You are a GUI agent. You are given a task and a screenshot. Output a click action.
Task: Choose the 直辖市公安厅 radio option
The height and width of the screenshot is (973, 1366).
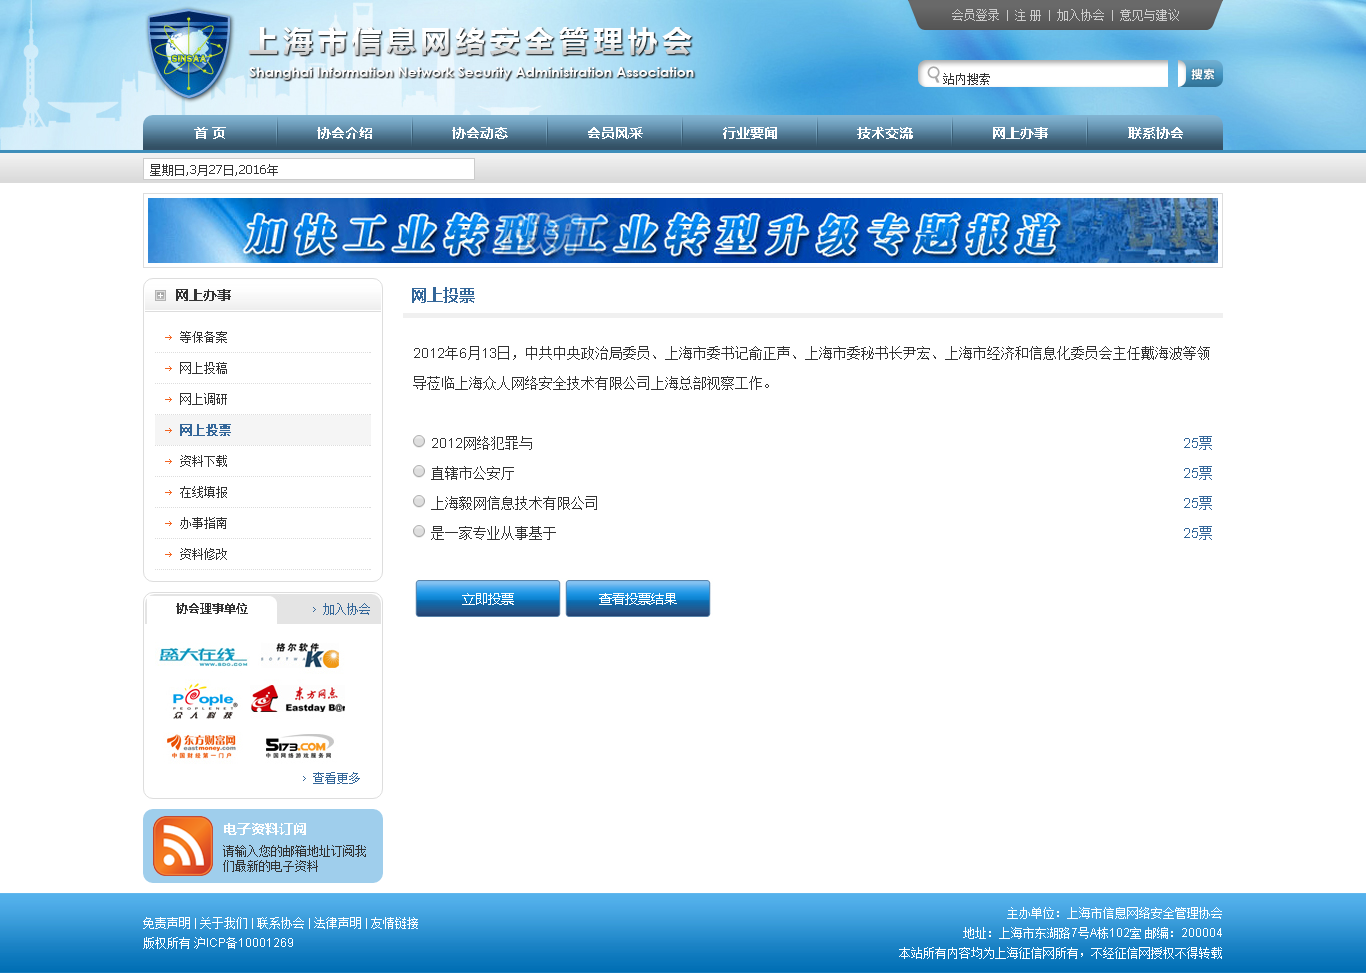419,471
